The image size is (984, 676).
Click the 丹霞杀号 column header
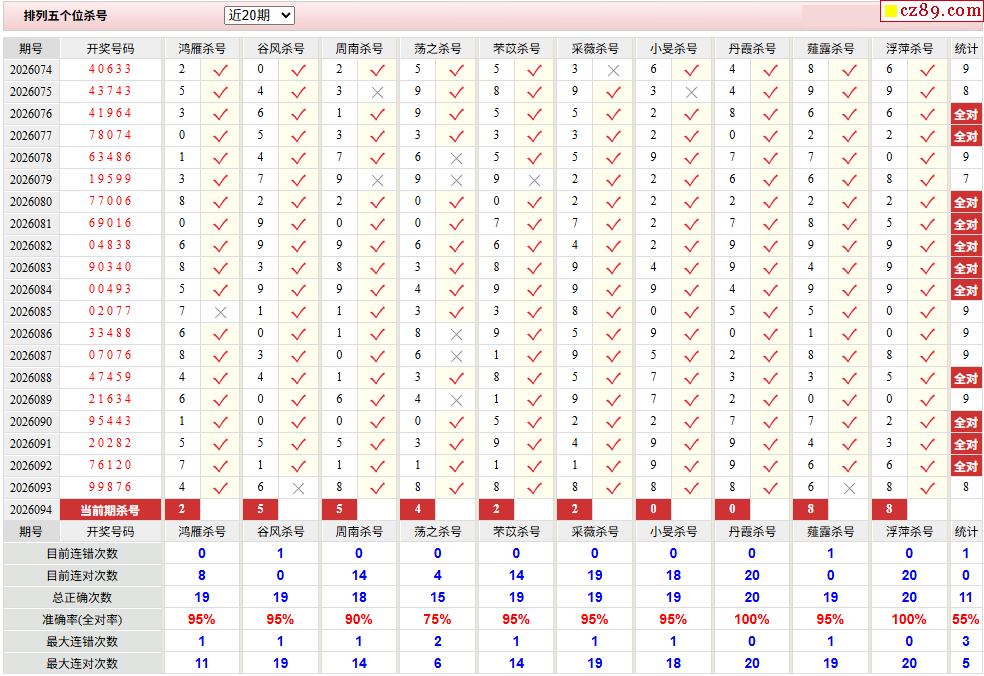752,48
